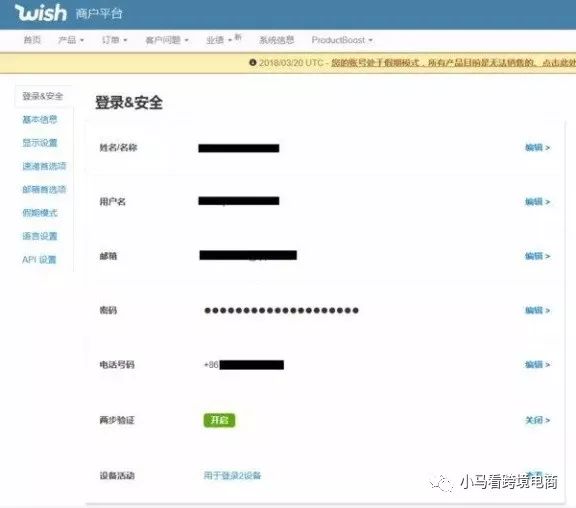Select 语言设置 in the sidebar
This screenshot has width=576, height=508.
point(40,236)
